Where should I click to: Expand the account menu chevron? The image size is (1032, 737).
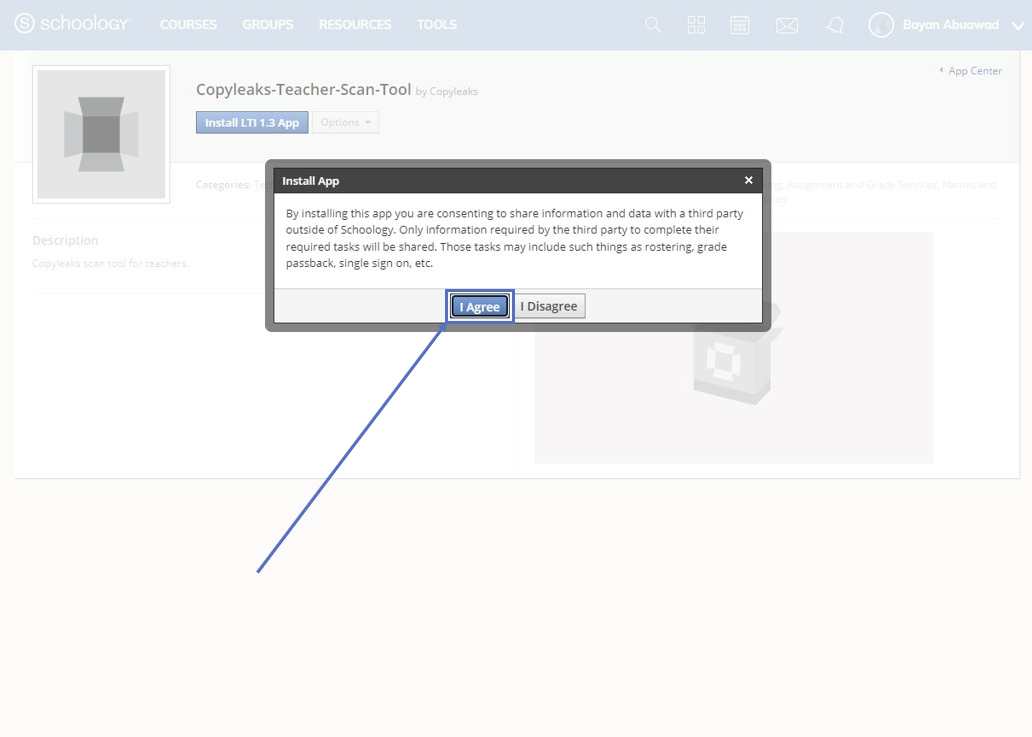[1018, 26]
